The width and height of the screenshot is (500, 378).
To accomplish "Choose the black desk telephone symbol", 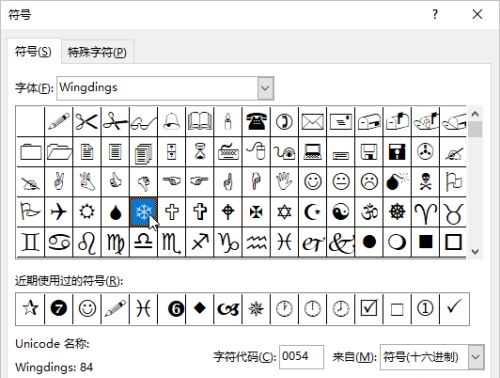I will (256, 121).
